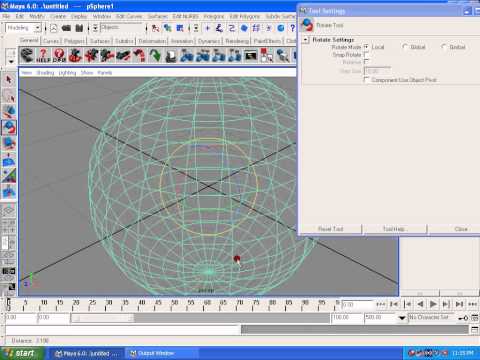Click the blue render sphere icon

click(281, 28)
